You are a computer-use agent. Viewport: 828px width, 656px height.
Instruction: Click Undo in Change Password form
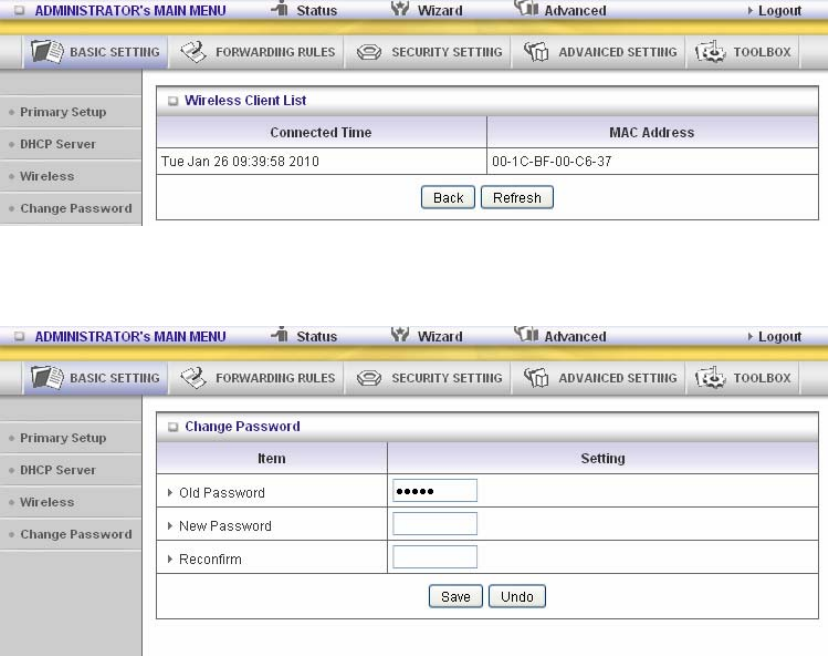[x=517, y=596]
